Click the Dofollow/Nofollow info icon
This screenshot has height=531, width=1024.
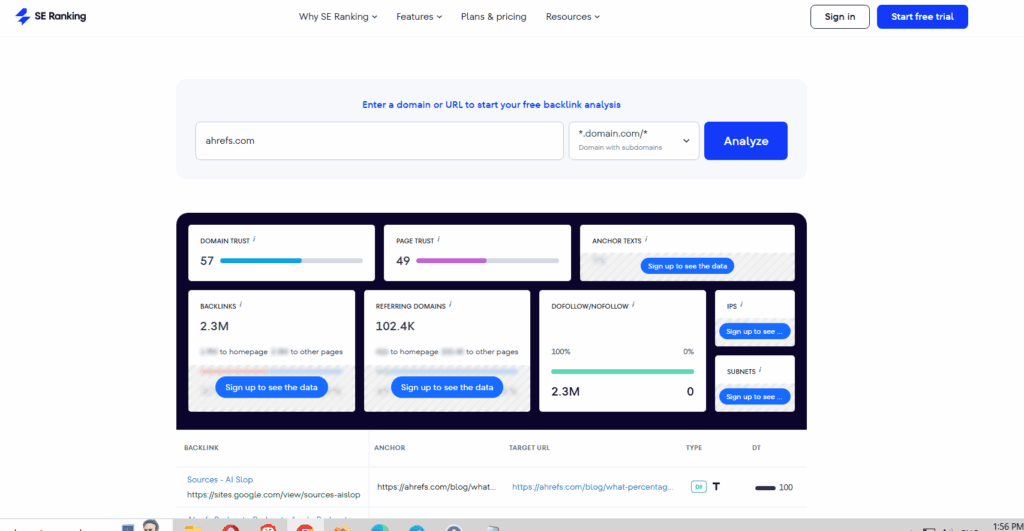pyautogui.click(x=633, y=305)
